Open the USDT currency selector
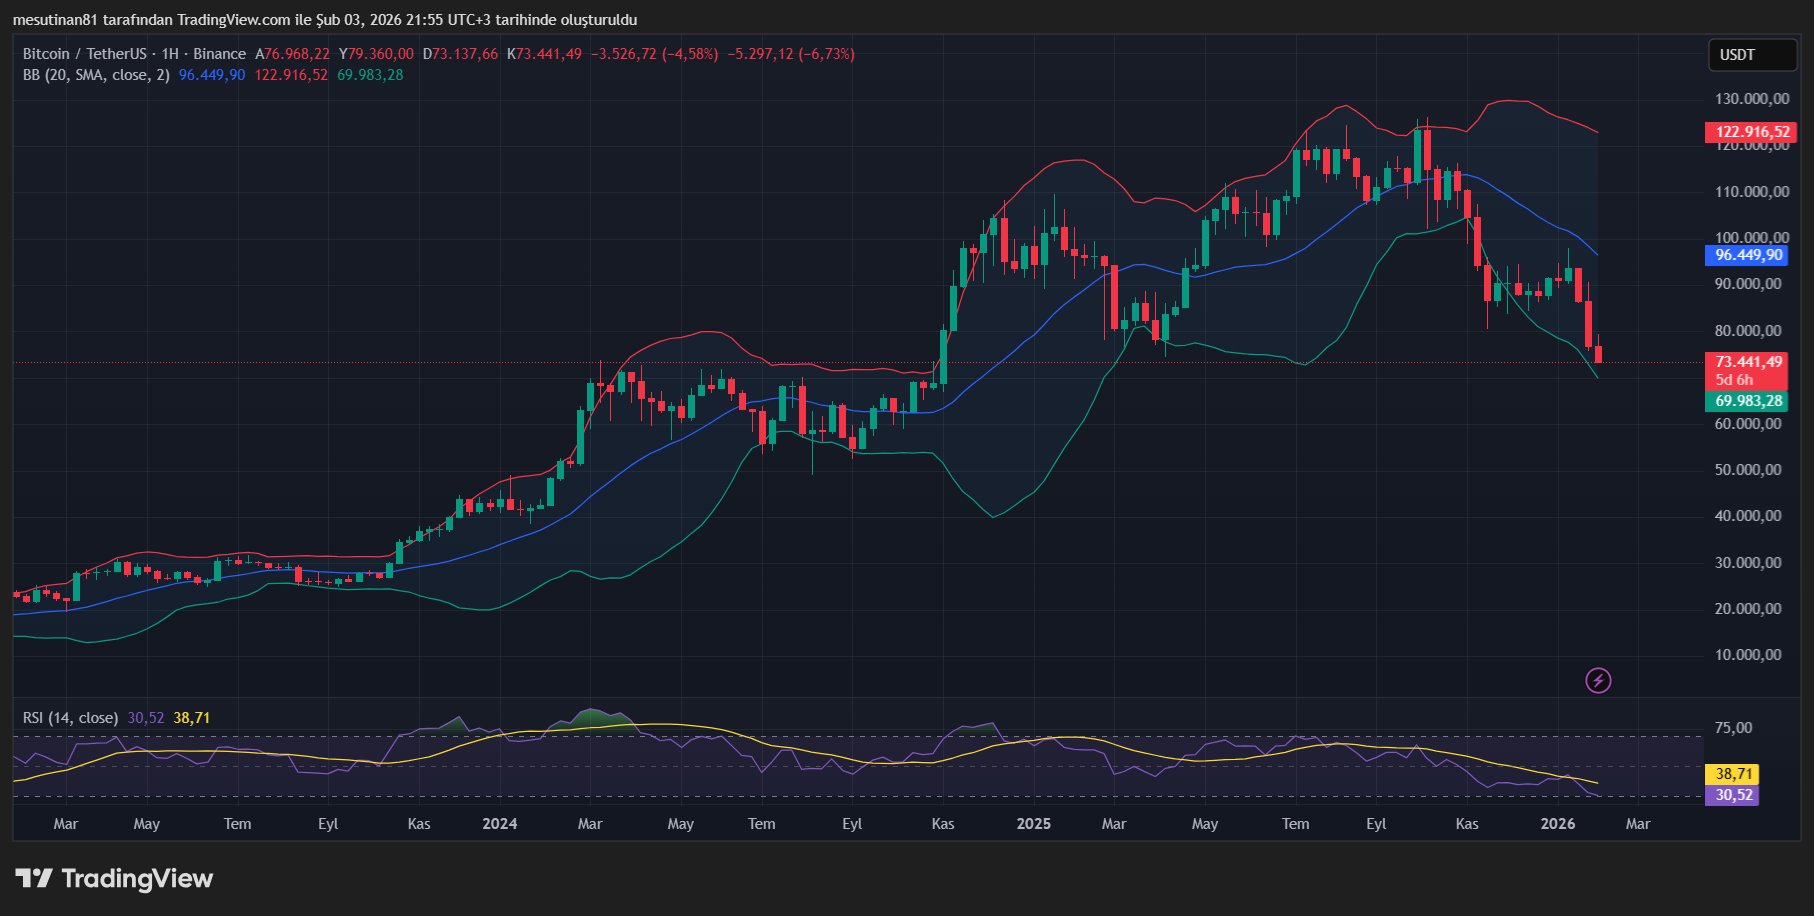This screenshot has width=1814, height=916. click(1751, 55)
